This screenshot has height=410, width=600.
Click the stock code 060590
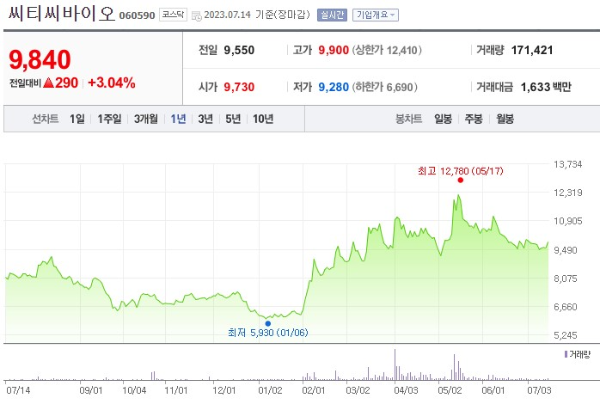[137, 16]
